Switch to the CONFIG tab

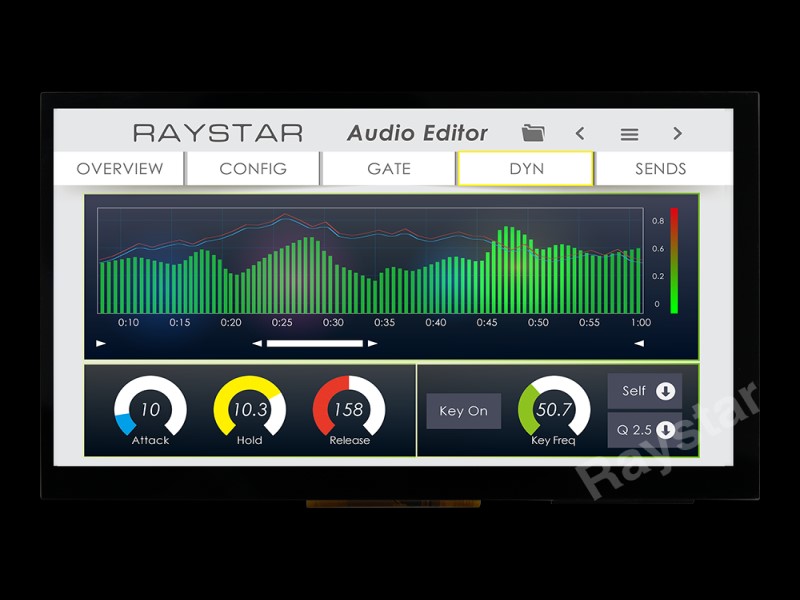click(253, 168)
